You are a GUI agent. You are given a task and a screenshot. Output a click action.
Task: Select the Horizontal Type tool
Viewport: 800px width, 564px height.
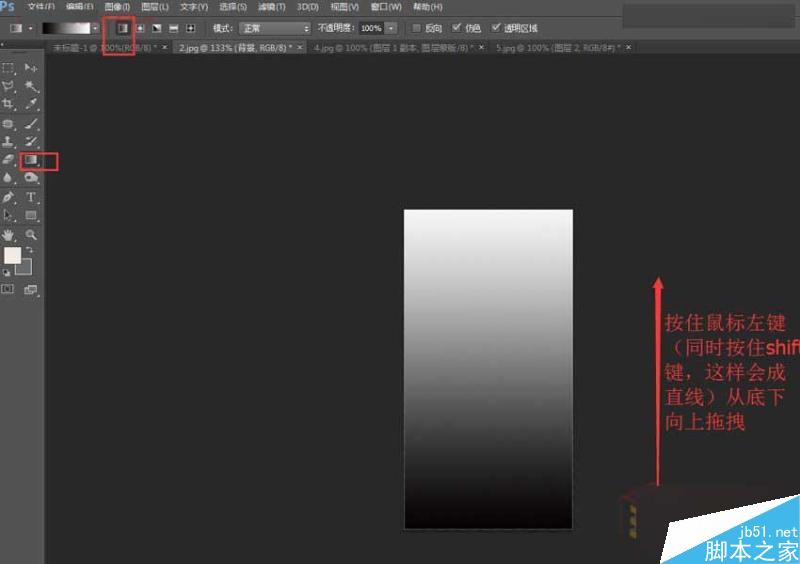click(31, 197)
